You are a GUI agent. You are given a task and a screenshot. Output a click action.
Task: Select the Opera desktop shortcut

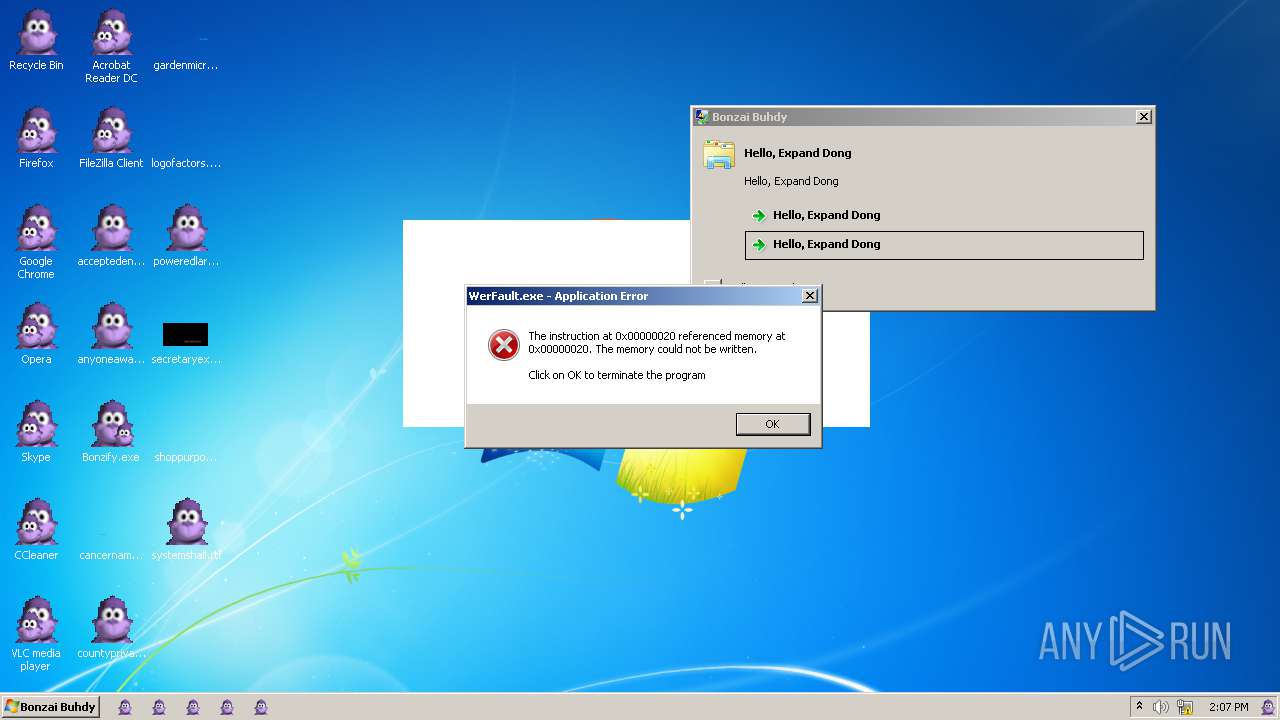point(36,334)
